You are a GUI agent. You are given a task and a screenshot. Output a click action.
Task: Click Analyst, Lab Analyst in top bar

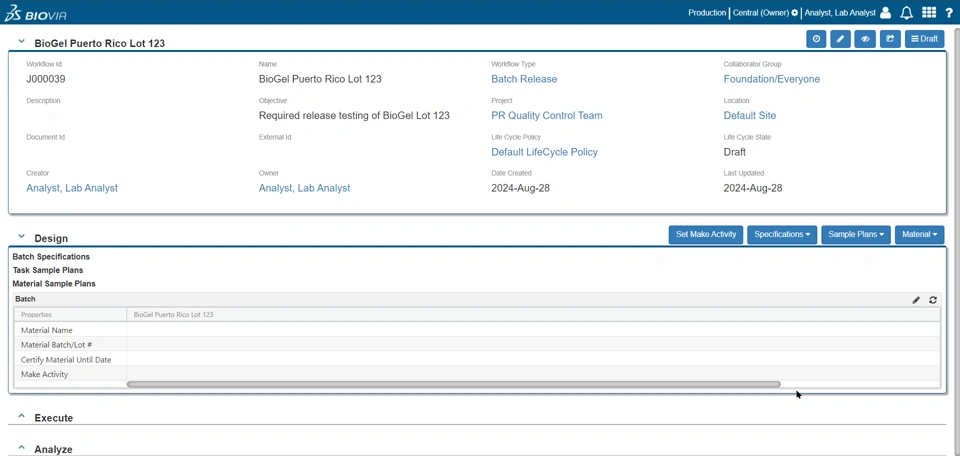tap(840, 13)
